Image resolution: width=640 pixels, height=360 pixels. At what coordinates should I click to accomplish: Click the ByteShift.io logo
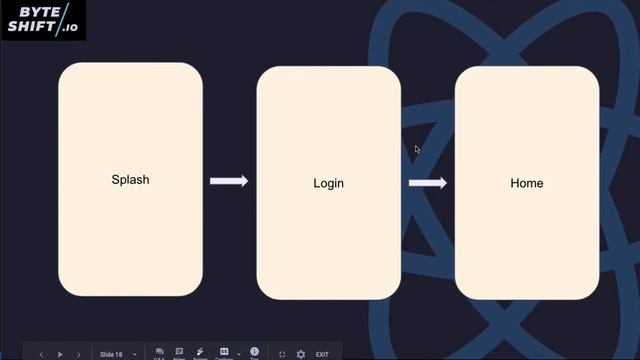click(x=43, y=20)
